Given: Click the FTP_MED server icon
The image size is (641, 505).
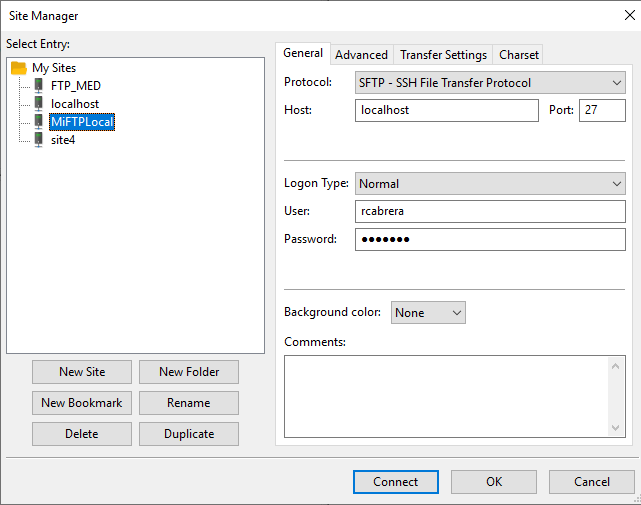Looking at the screenshot, I should pyautogui.click(x=39, y=86).
